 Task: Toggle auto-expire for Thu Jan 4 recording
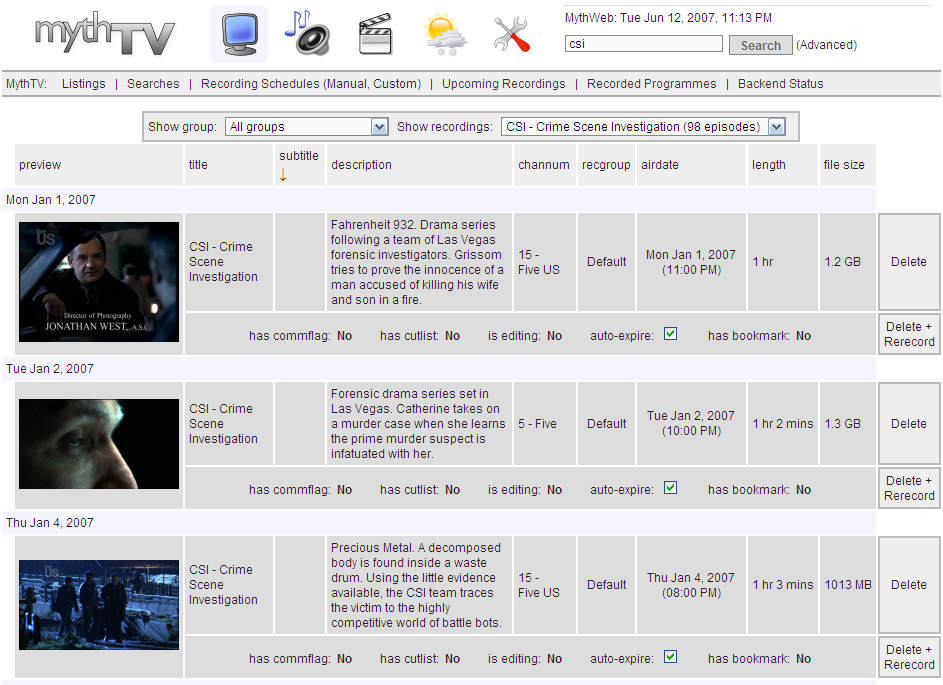[671, 657]
